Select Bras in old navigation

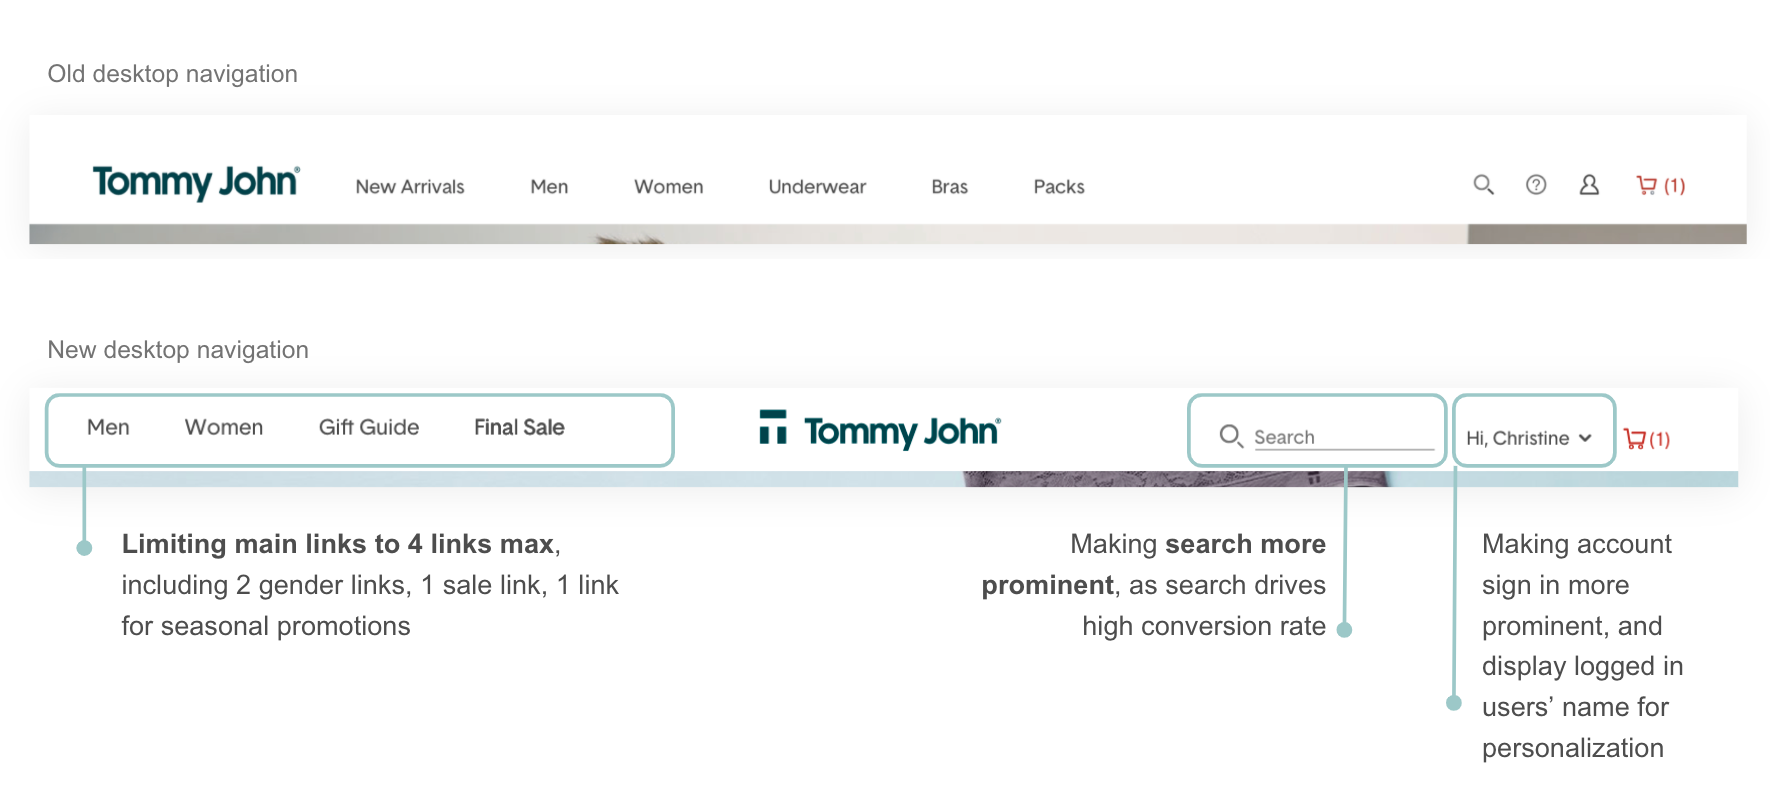949,187
